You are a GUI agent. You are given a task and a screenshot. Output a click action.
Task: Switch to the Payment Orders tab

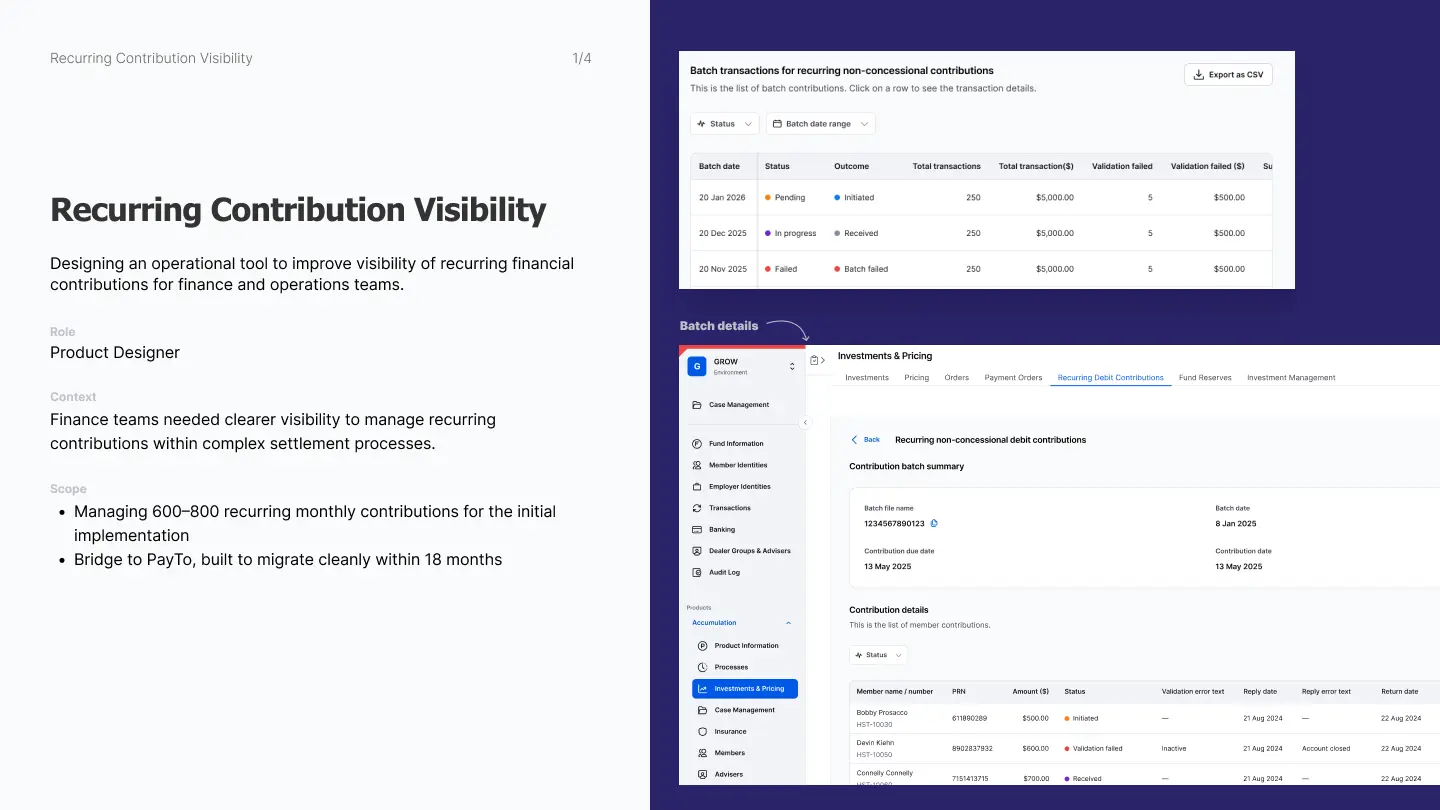coord(1013,378)
